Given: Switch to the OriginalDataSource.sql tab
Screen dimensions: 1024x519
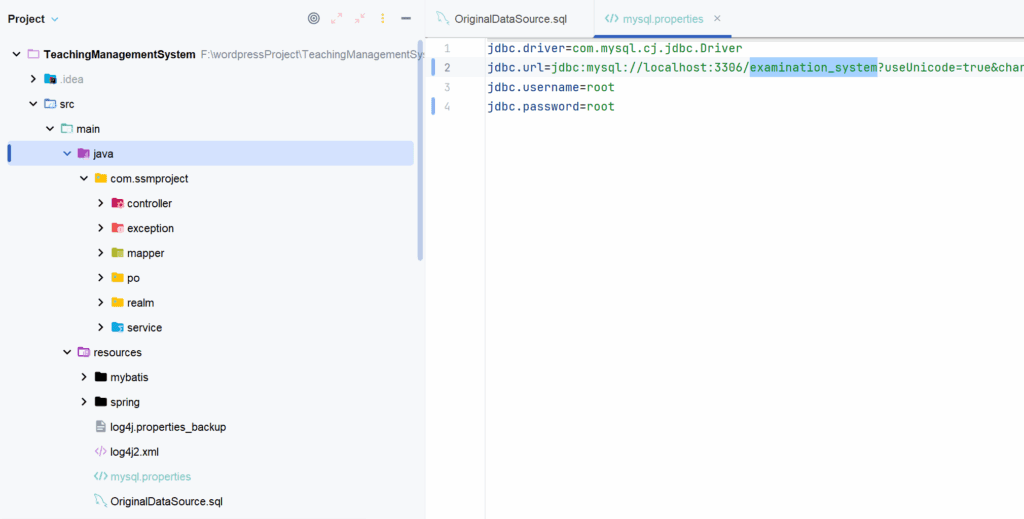Looking at the screenshot, I should (503, 19).
